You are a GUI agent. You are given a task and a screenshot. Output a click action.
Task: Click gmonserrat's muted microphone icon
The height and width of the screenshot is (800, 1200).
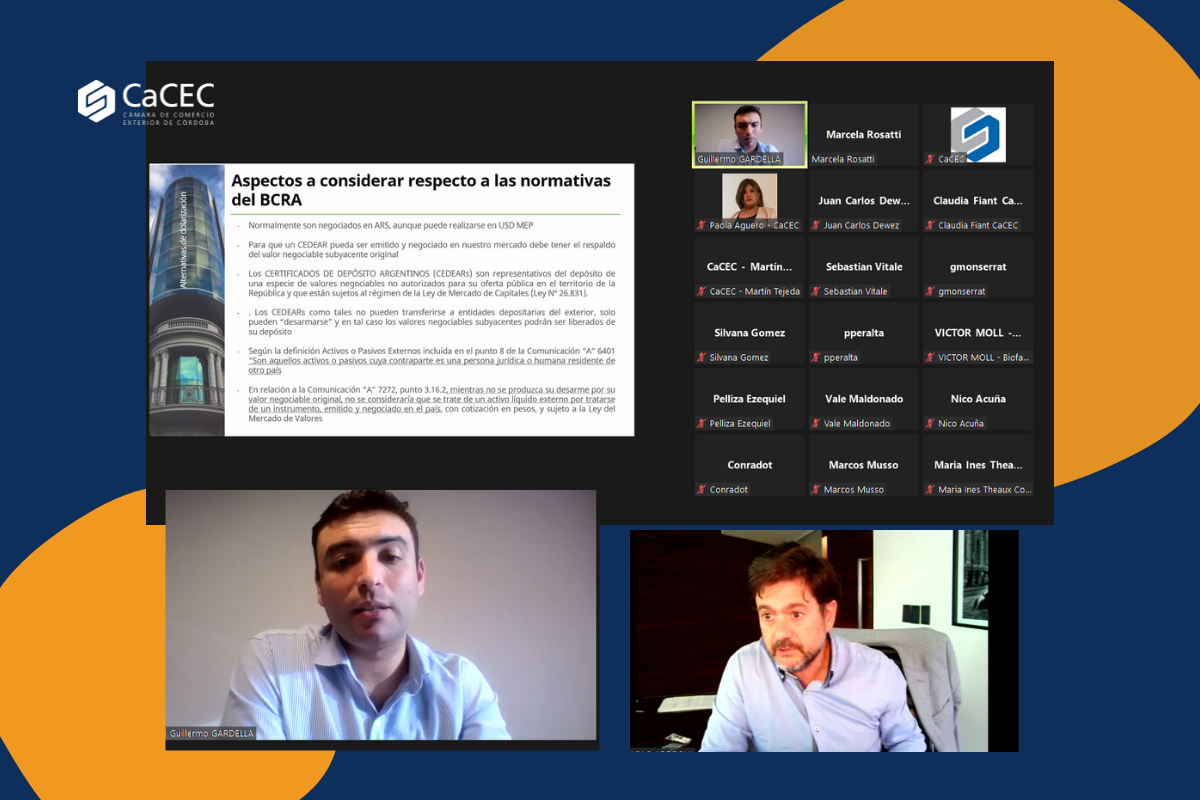coord(930,291)
